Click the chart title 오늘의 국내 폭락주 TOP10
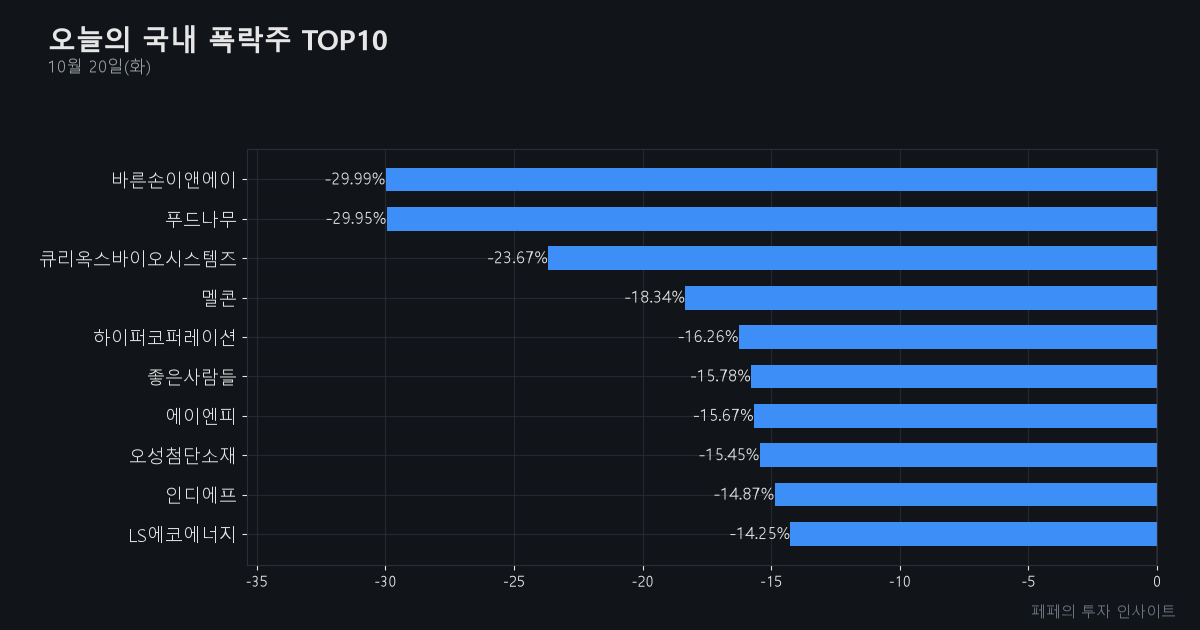This screenshot has height=630, width=1200. click(218, 40)
